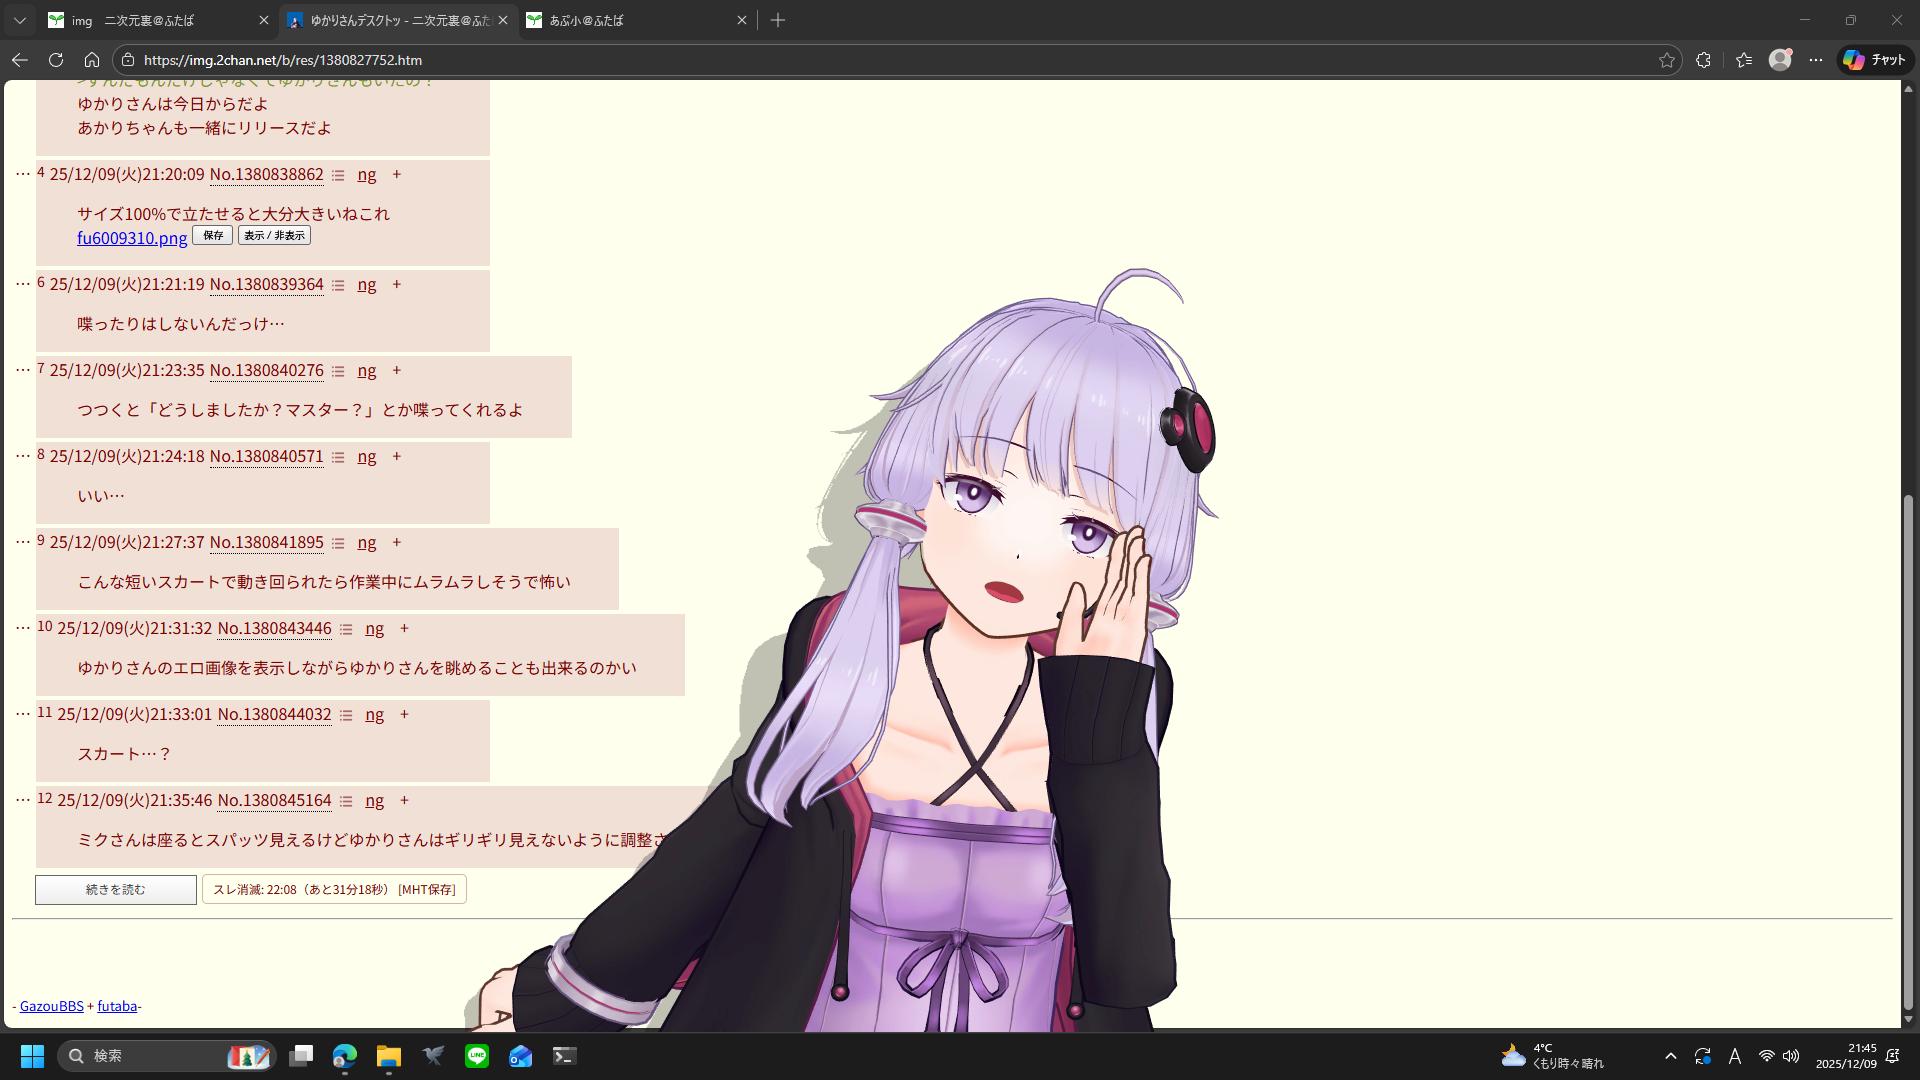Click the 続きを読む button
The height and width of the screenshot is (1080, 1920).
(116, 889)
